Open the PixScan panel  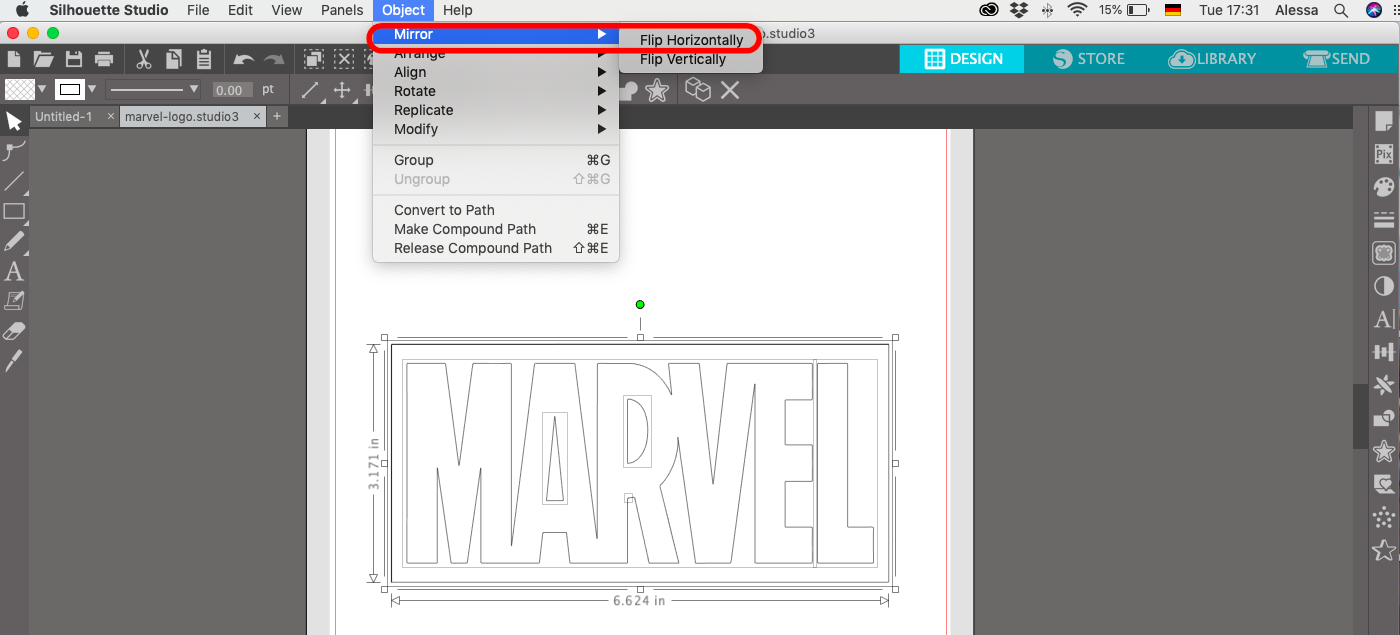[x=1384, y=154]
